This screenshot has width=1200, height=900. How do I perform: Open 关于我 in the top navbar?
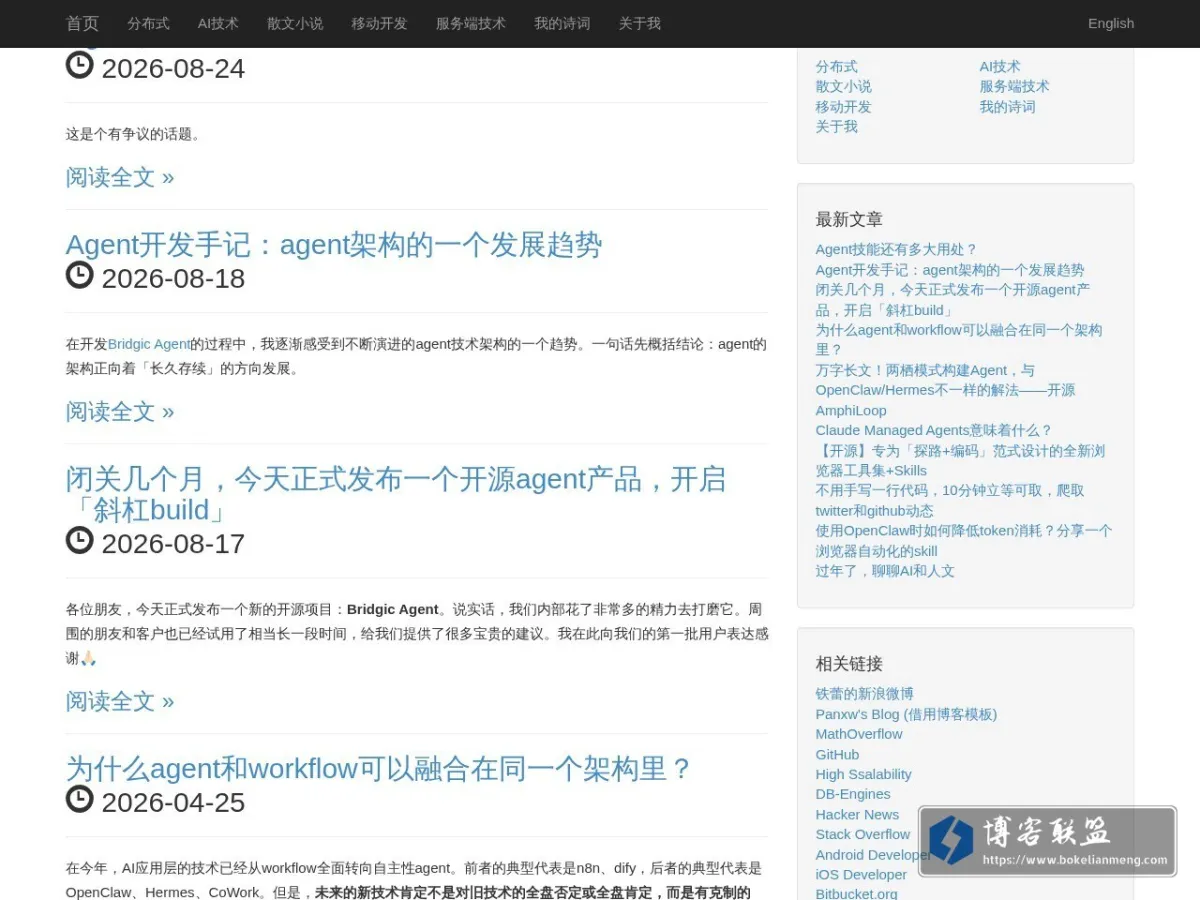[639, 23]
